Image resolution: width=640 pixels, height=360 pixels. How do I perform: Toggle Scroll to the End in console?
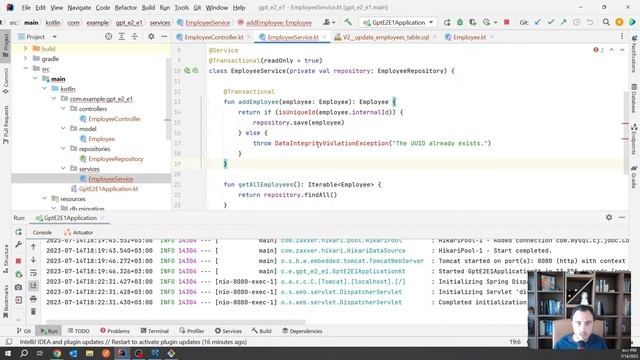pyautogui.click(x=33, y=286)
